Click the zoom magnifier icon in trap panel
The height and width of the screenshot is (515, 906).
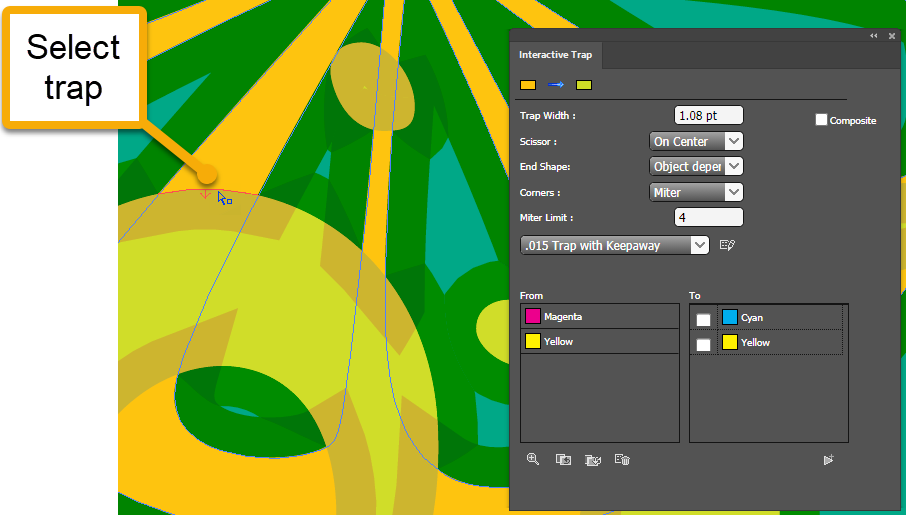click(x=533, y=459)
